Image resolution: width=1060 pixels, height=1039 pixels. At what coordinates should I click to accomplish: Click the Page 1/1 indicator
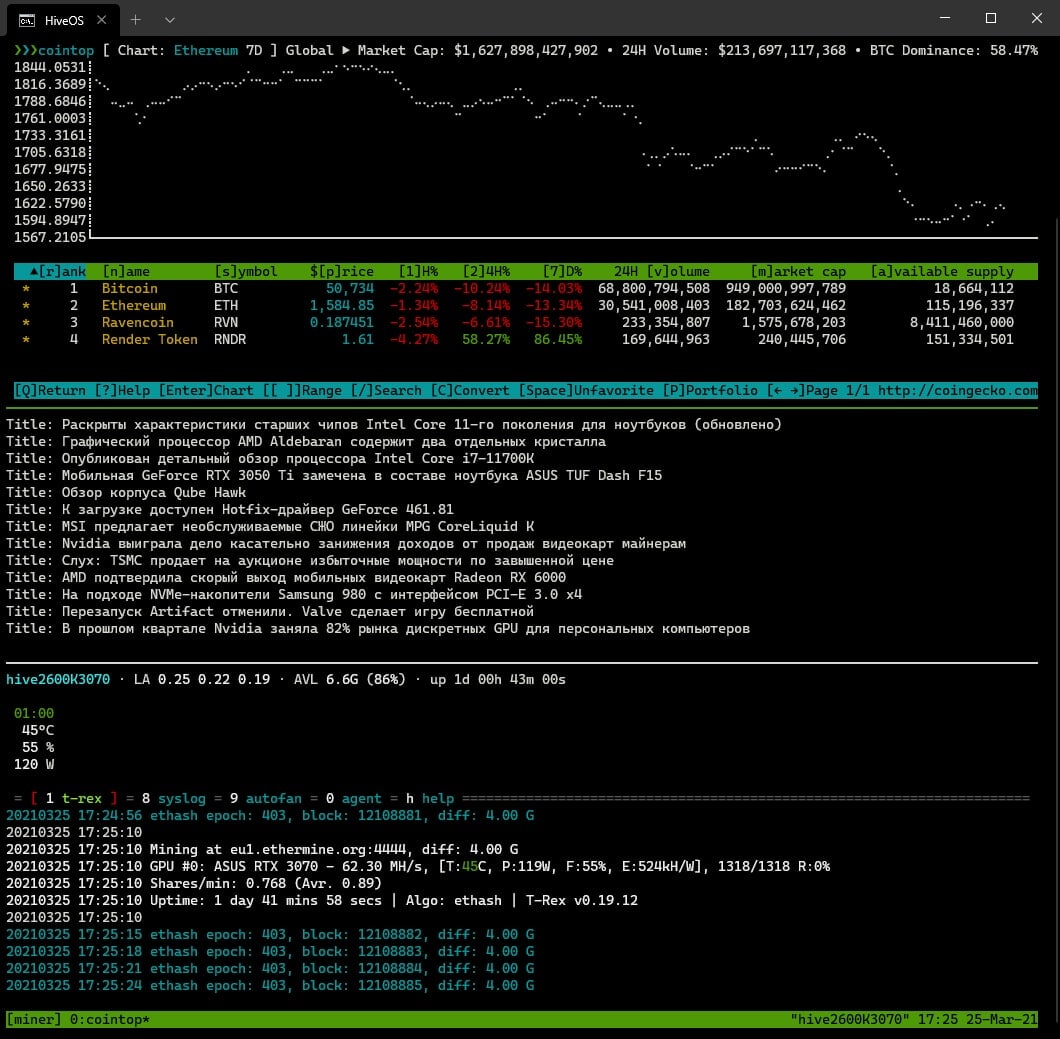838,391
